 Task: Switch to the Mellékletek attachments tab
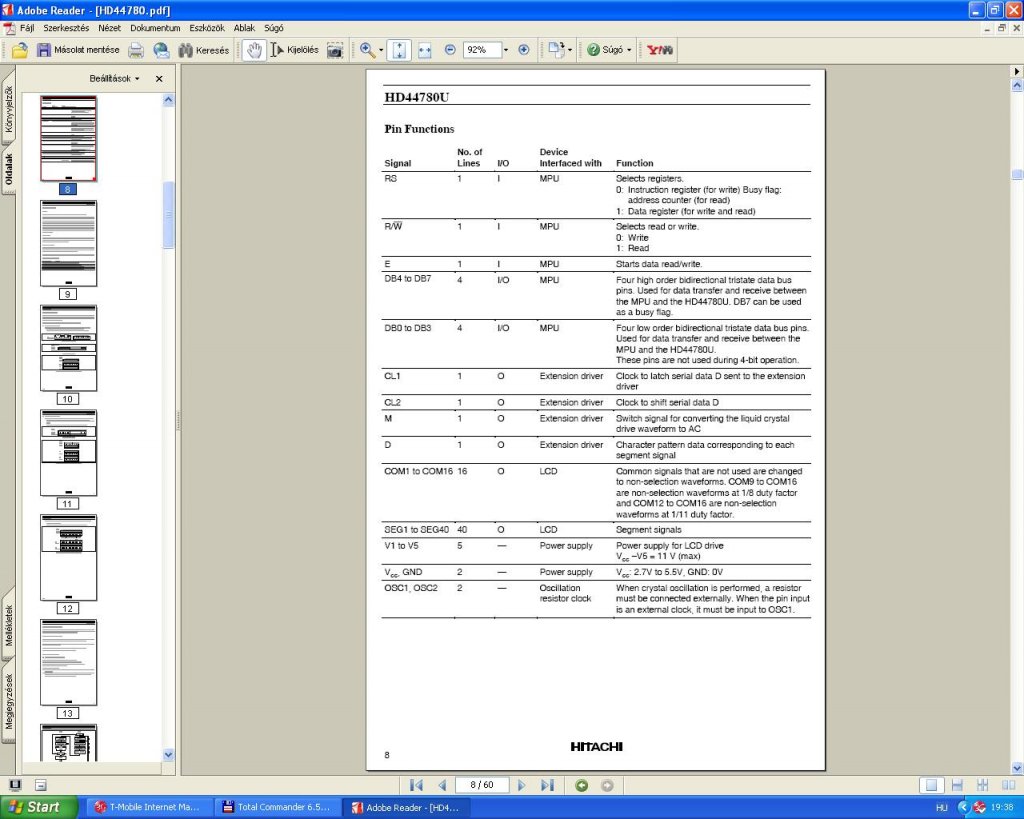coord(8,625)
